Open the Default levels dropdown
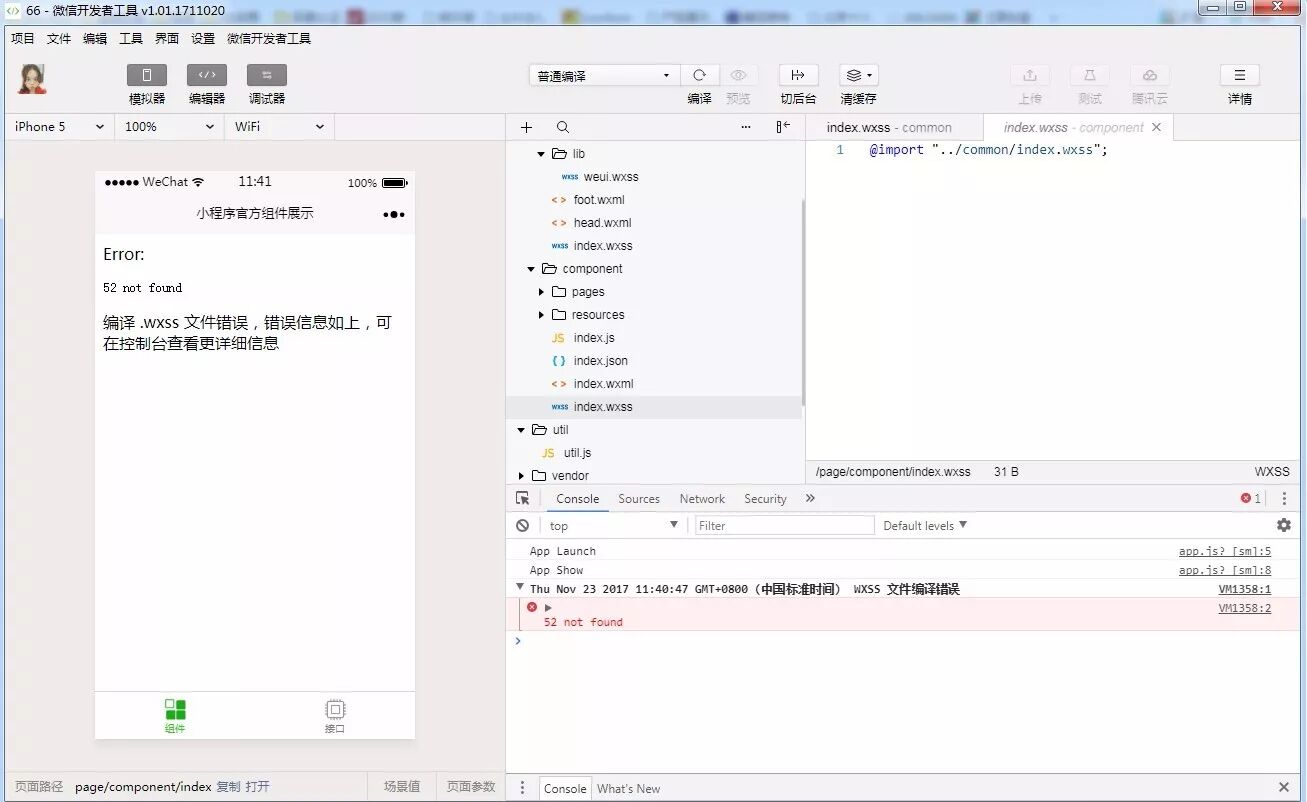 (925, 525)
